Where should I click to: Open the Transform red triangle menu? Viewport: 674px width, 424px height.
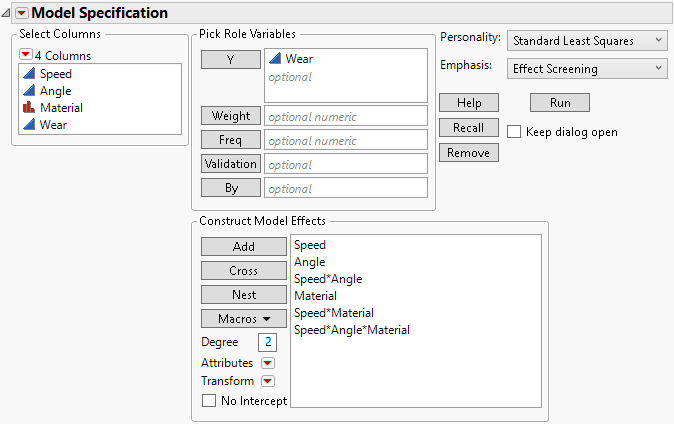268,381
